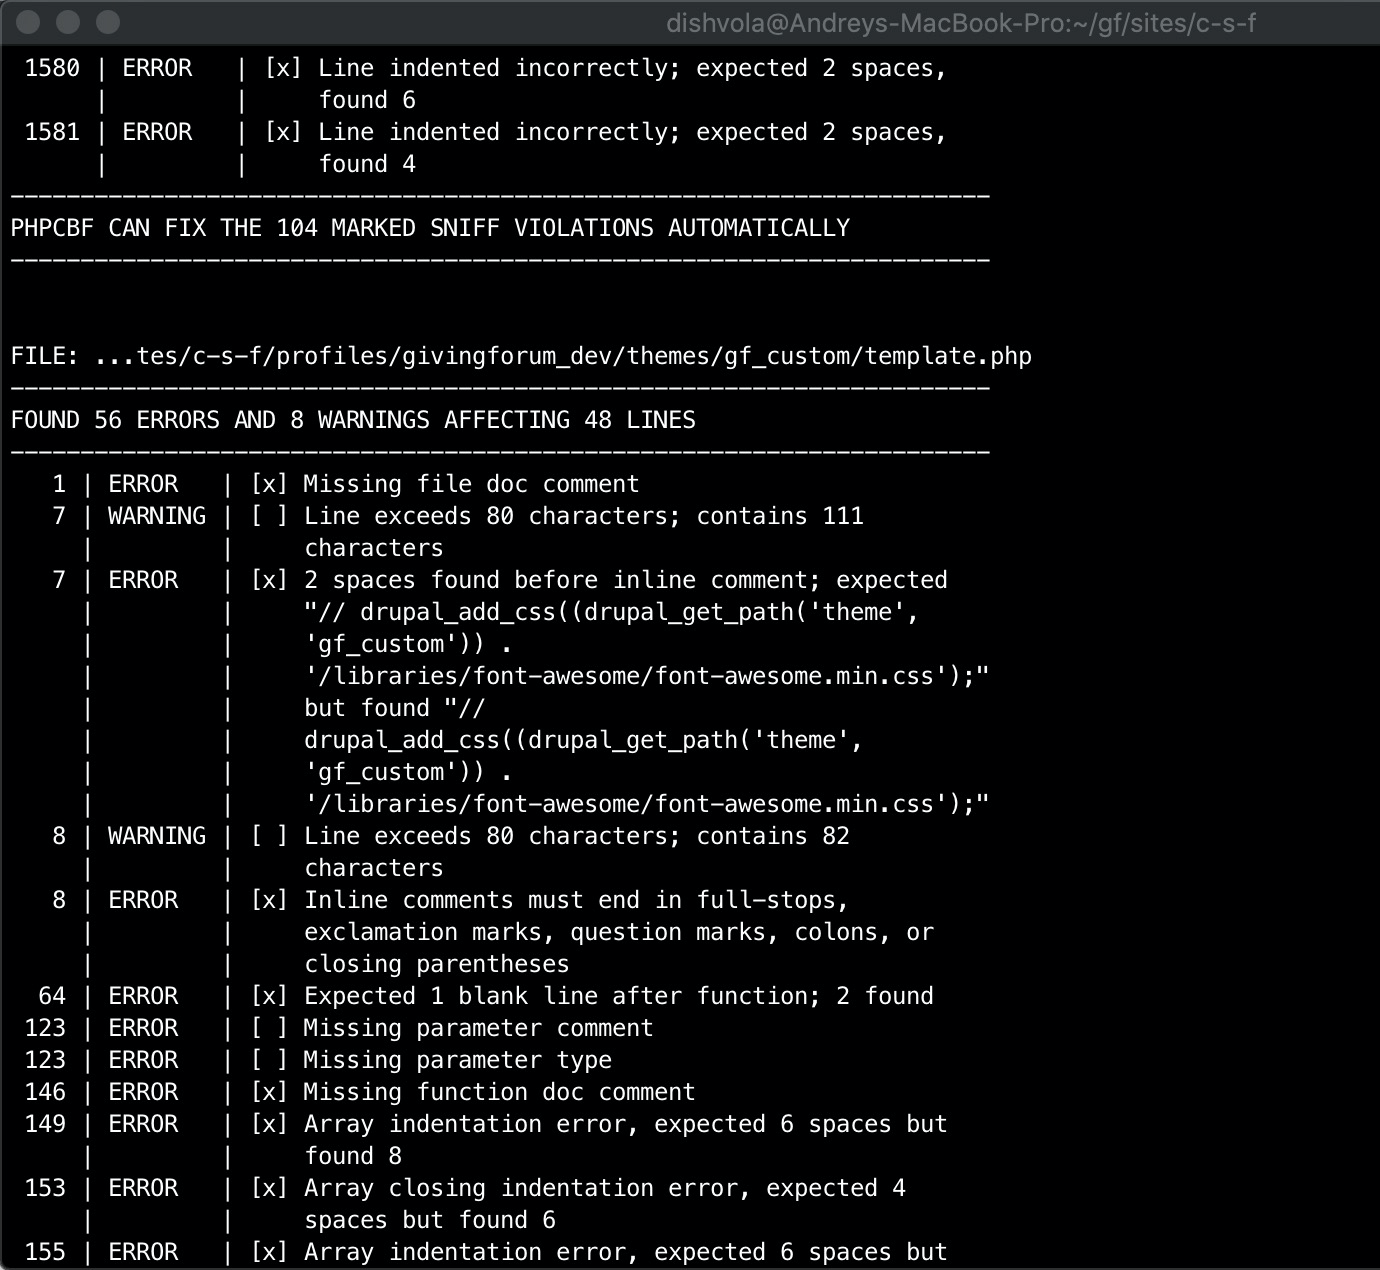Click line number 146
The height and width of the screenshot is (1270, 1380).
pos(45,1092)
